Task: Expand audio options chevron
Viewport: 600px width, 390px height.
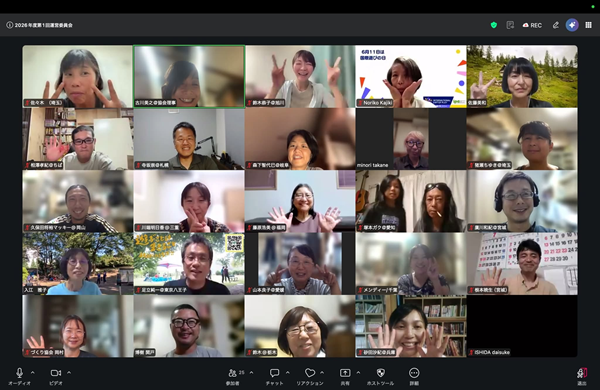Action: [33, 372]
